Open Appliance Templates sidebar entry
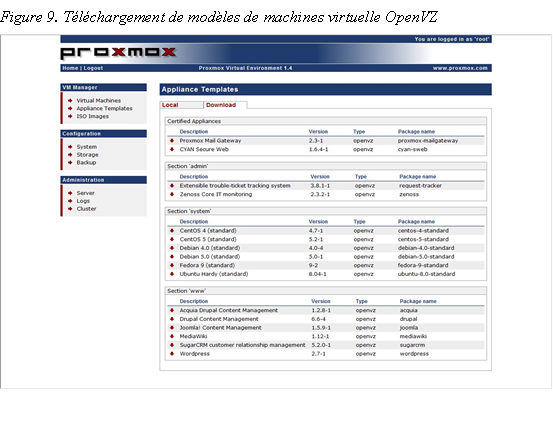Image resolution: width=553 pixels, height=431 pixels. [104, 108]
